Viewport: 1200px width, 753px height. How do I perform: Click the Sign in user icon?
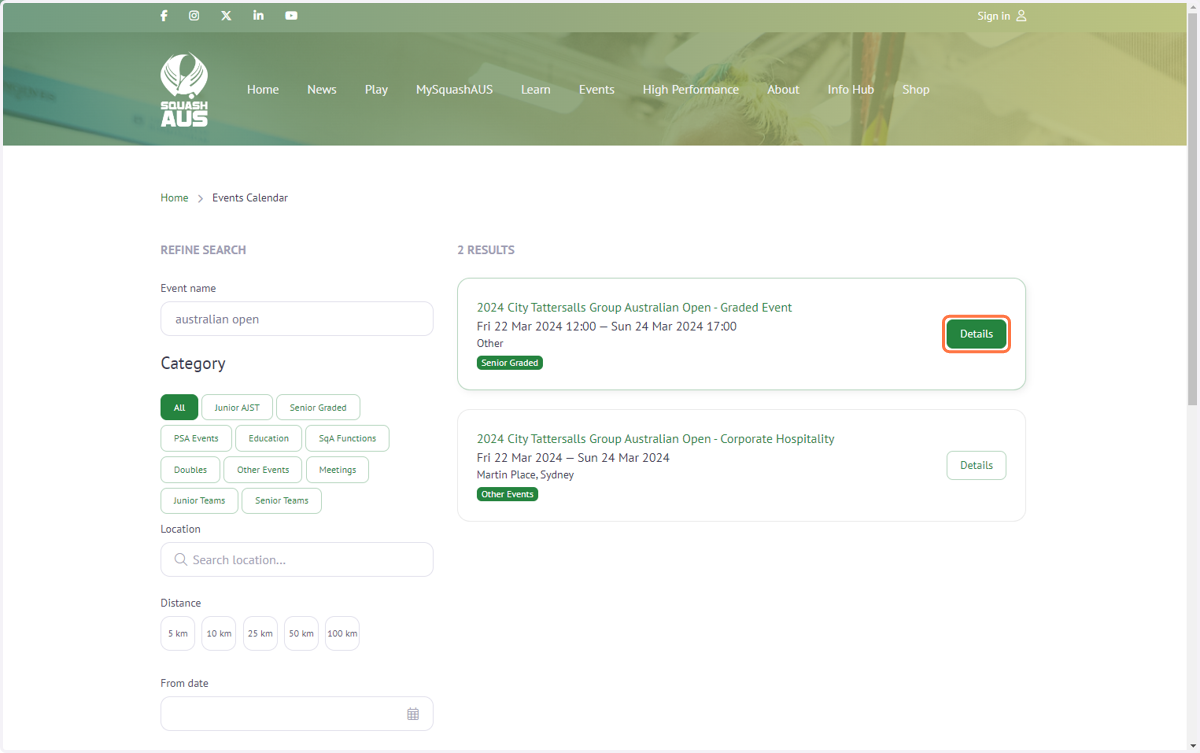(1021, 16)
